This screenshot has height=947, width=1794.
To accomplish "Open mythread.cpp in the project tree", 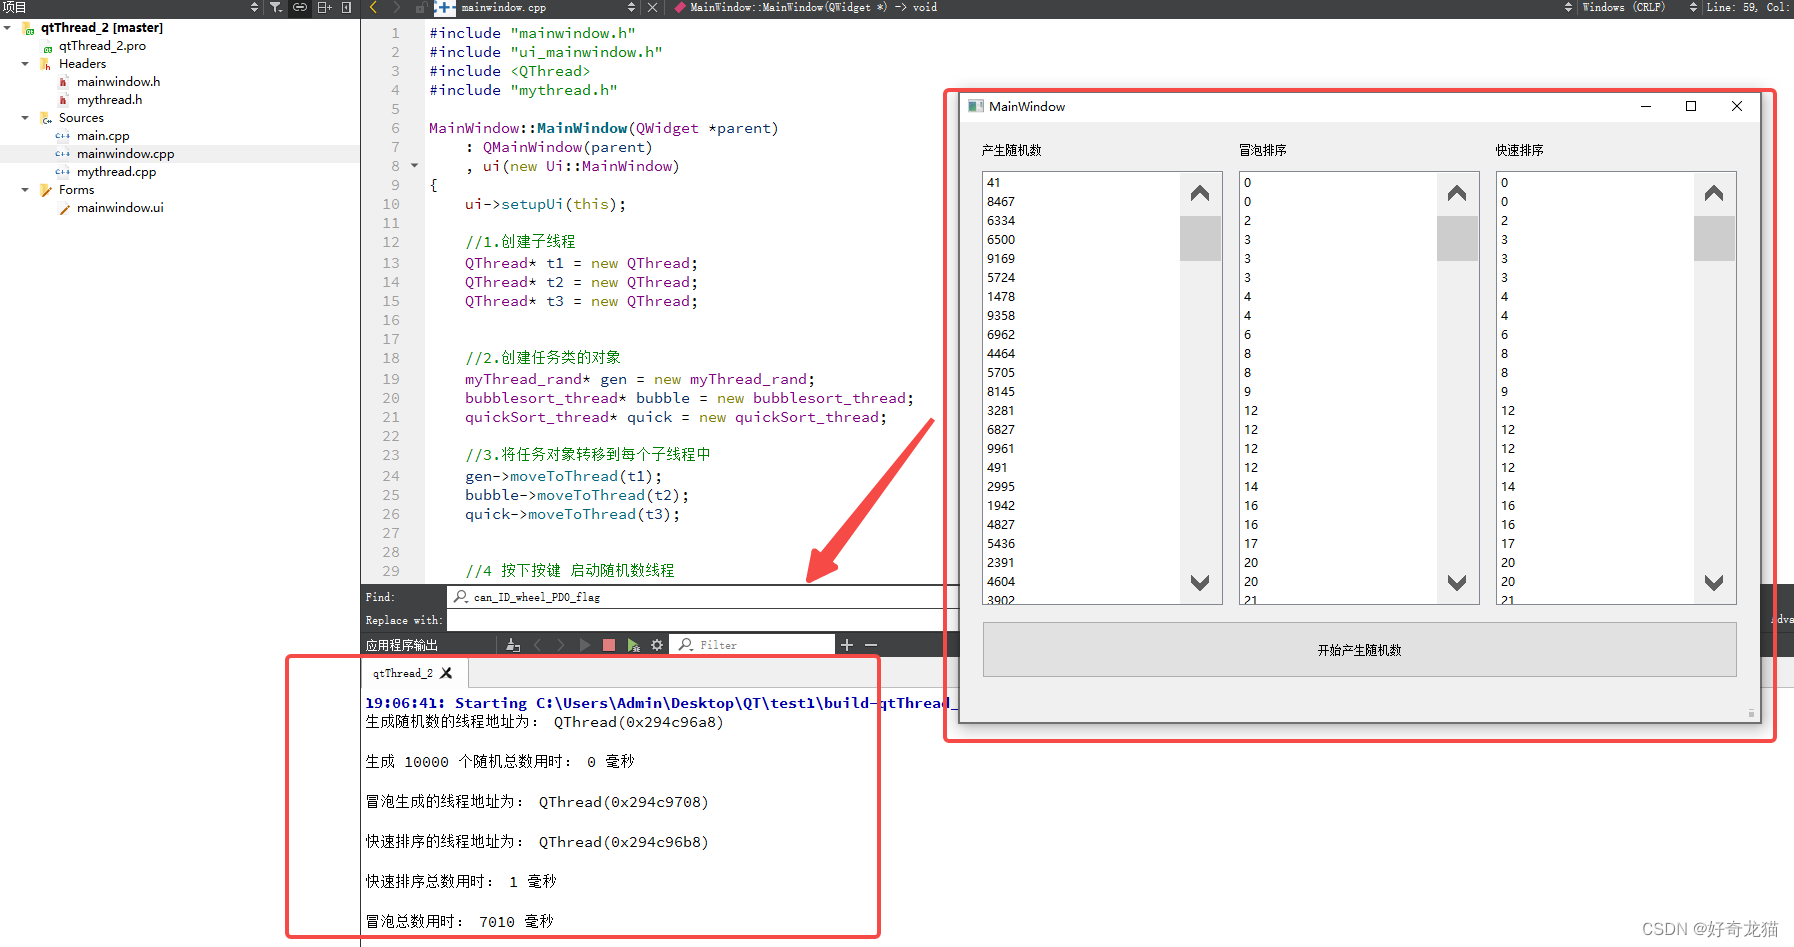I will point(116,172).
